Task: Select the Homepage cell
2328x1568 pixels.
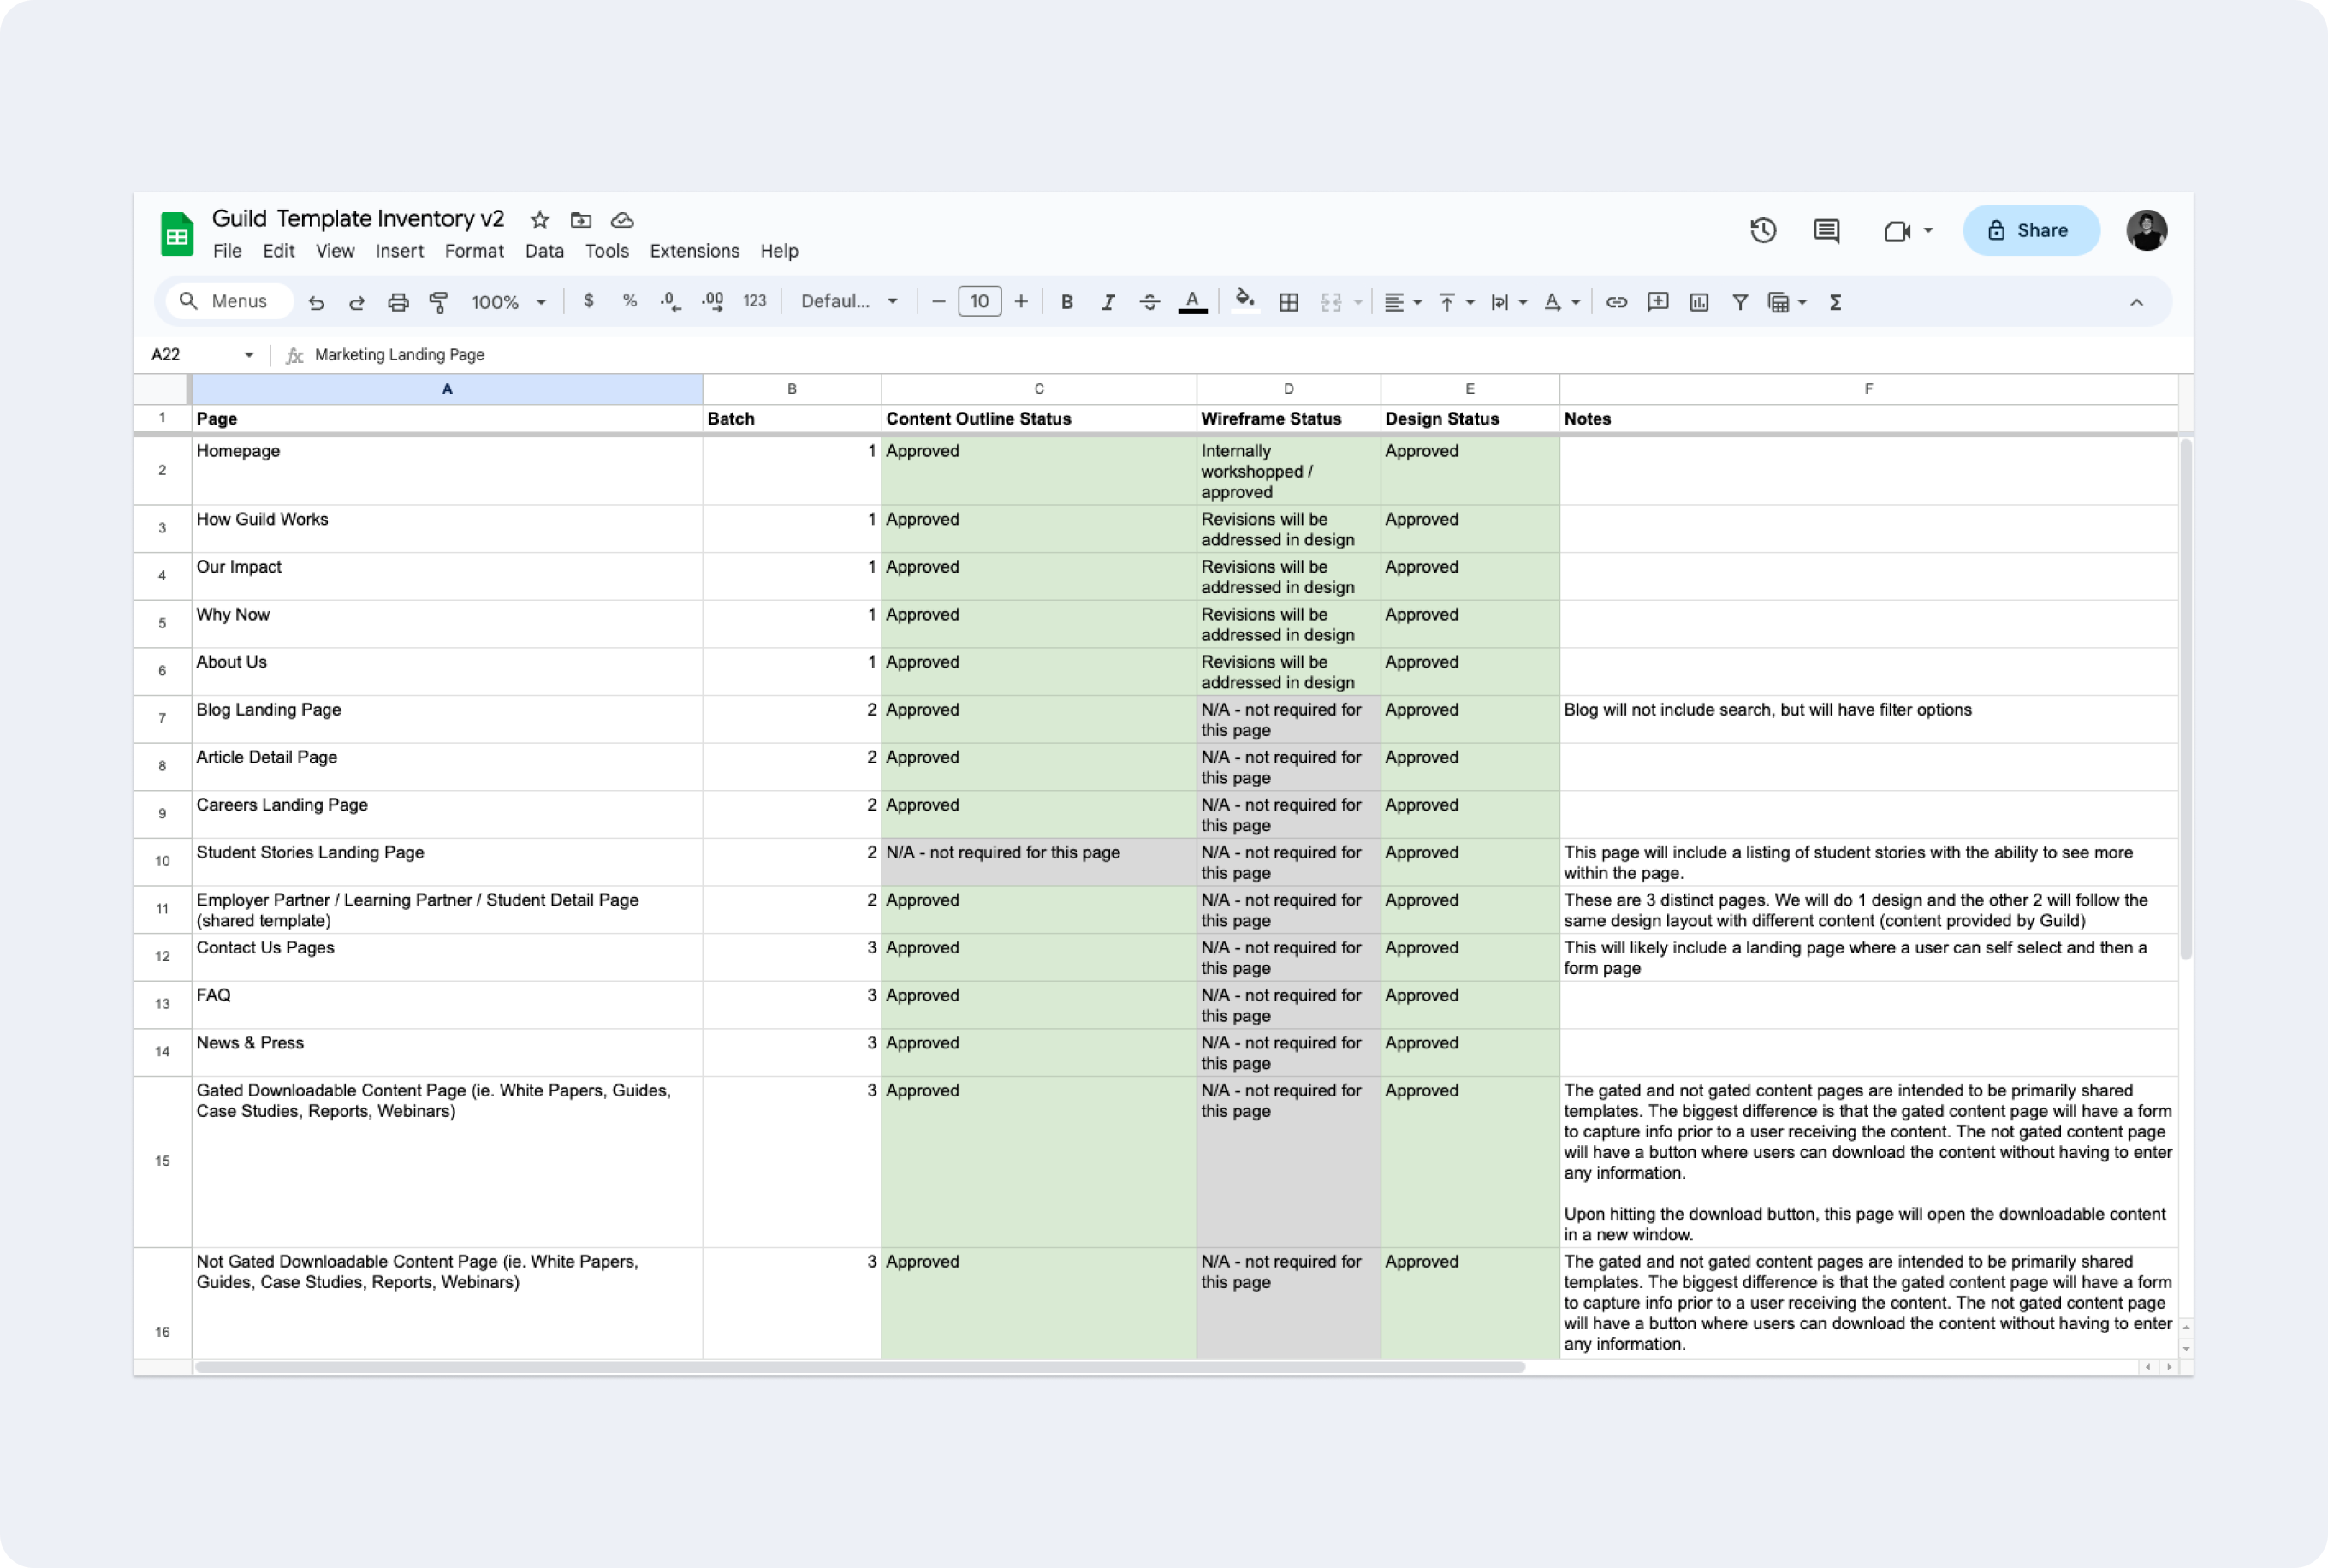Action: point(447,471)
